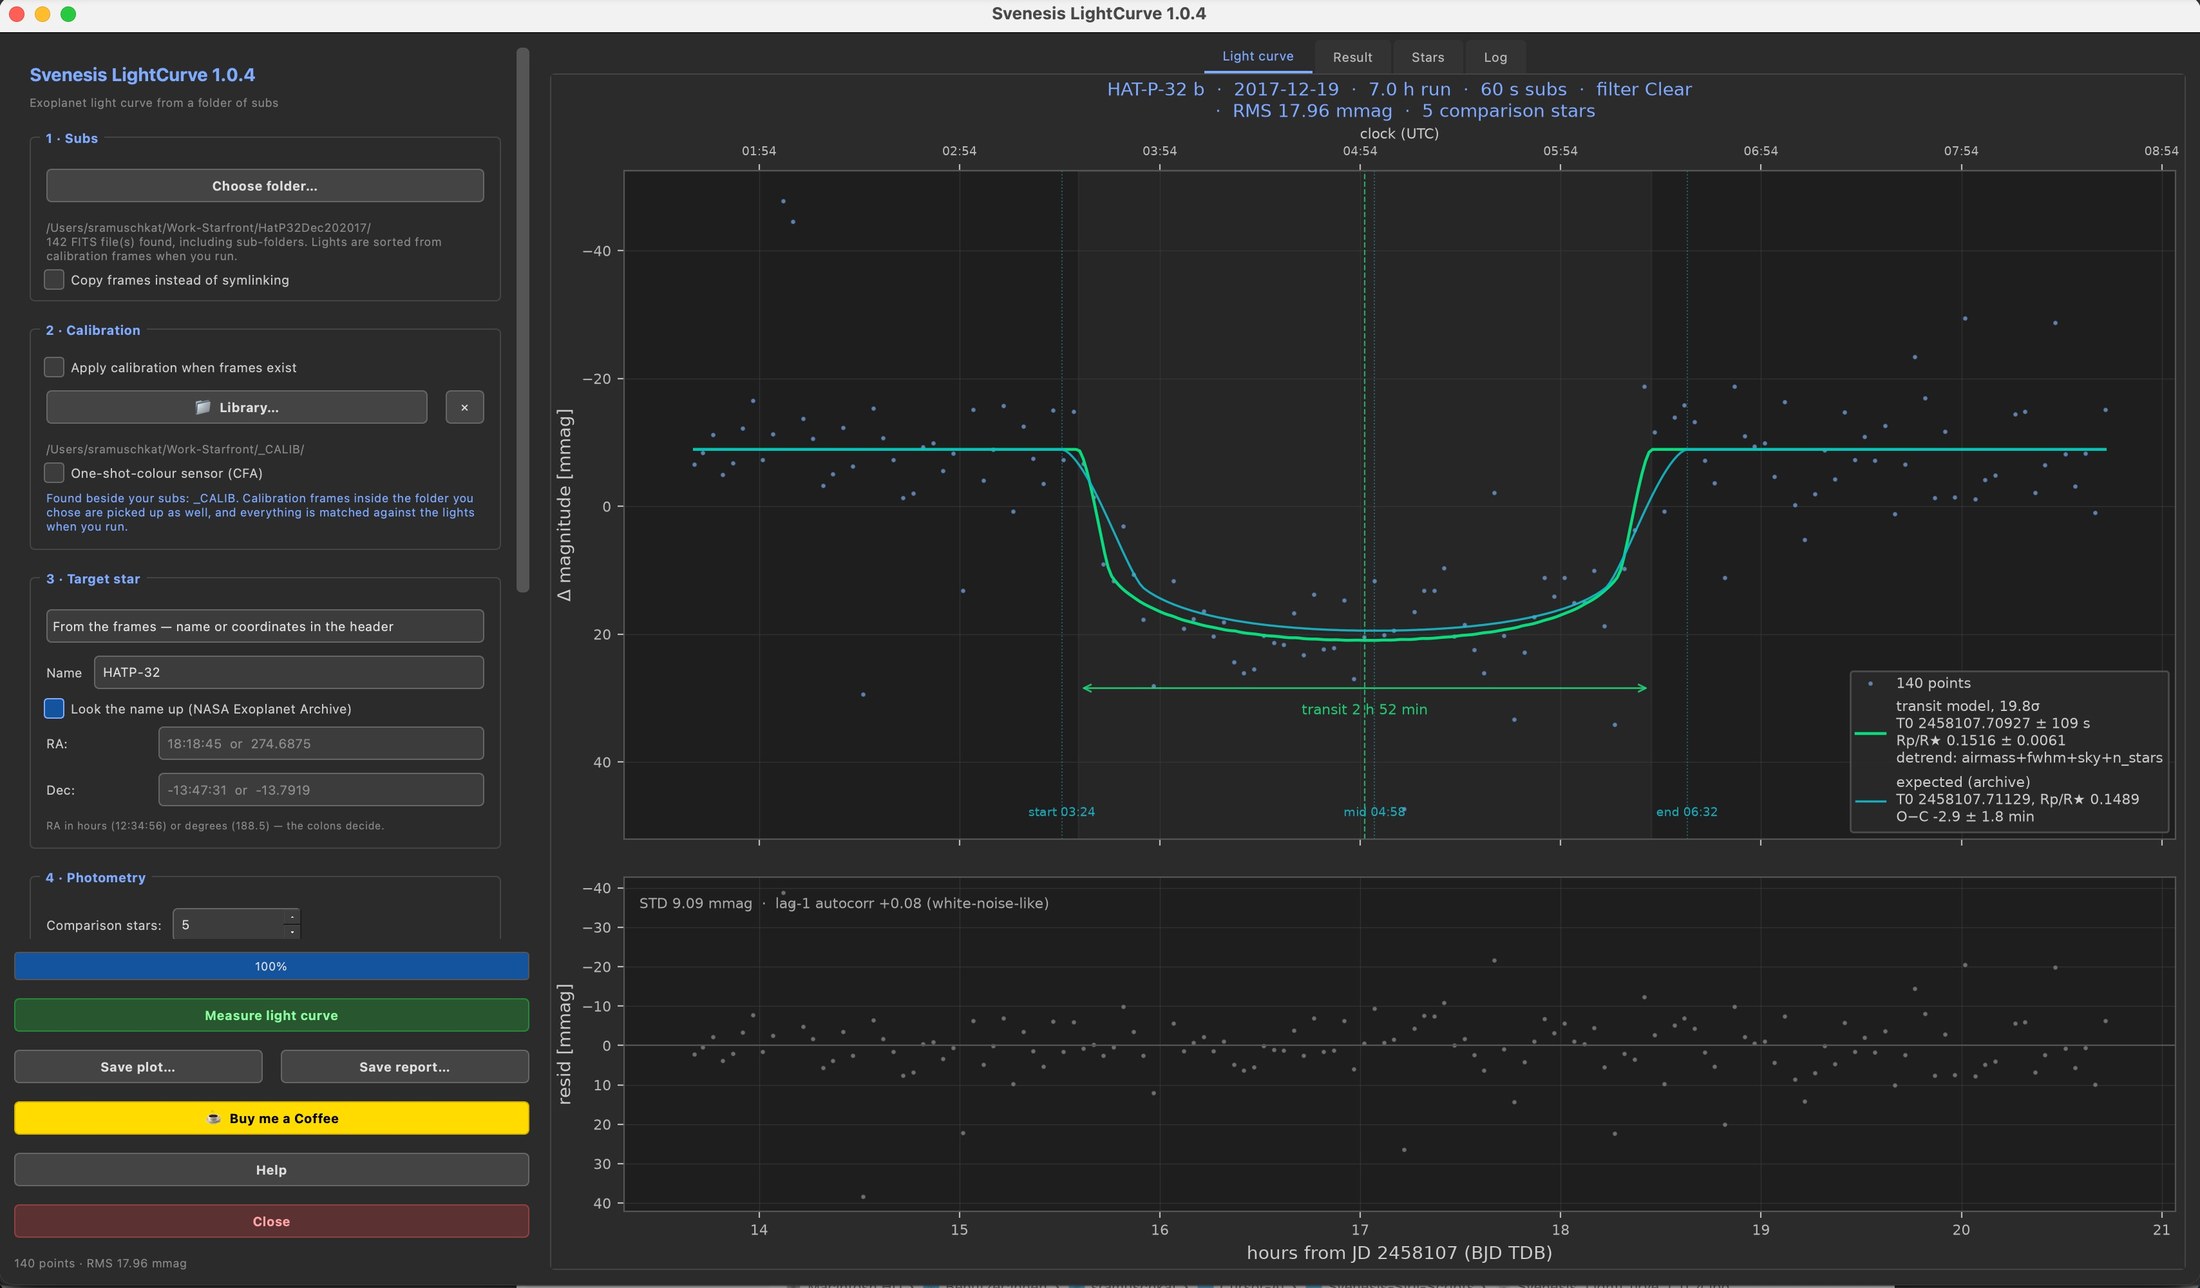Click Save report...
Screen dimensions: 2200x1288
[x=404, y=1067]
